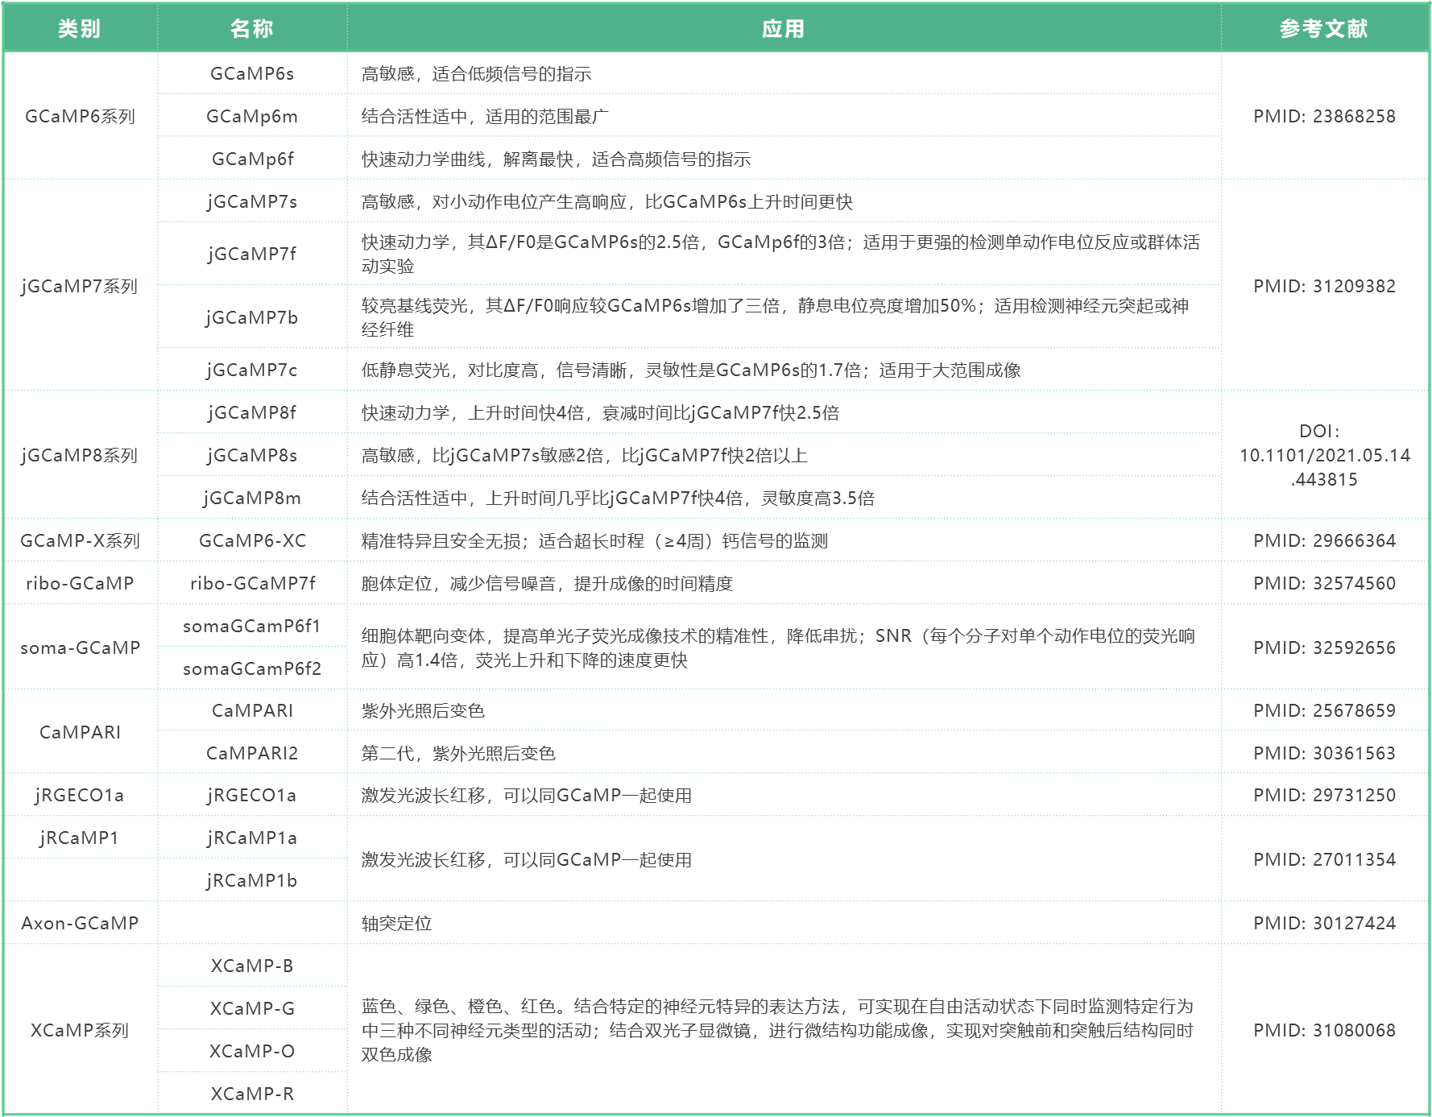Select the Axon-GCaMP category cell
The image size is (1432, 1117).
coord(80,923)
